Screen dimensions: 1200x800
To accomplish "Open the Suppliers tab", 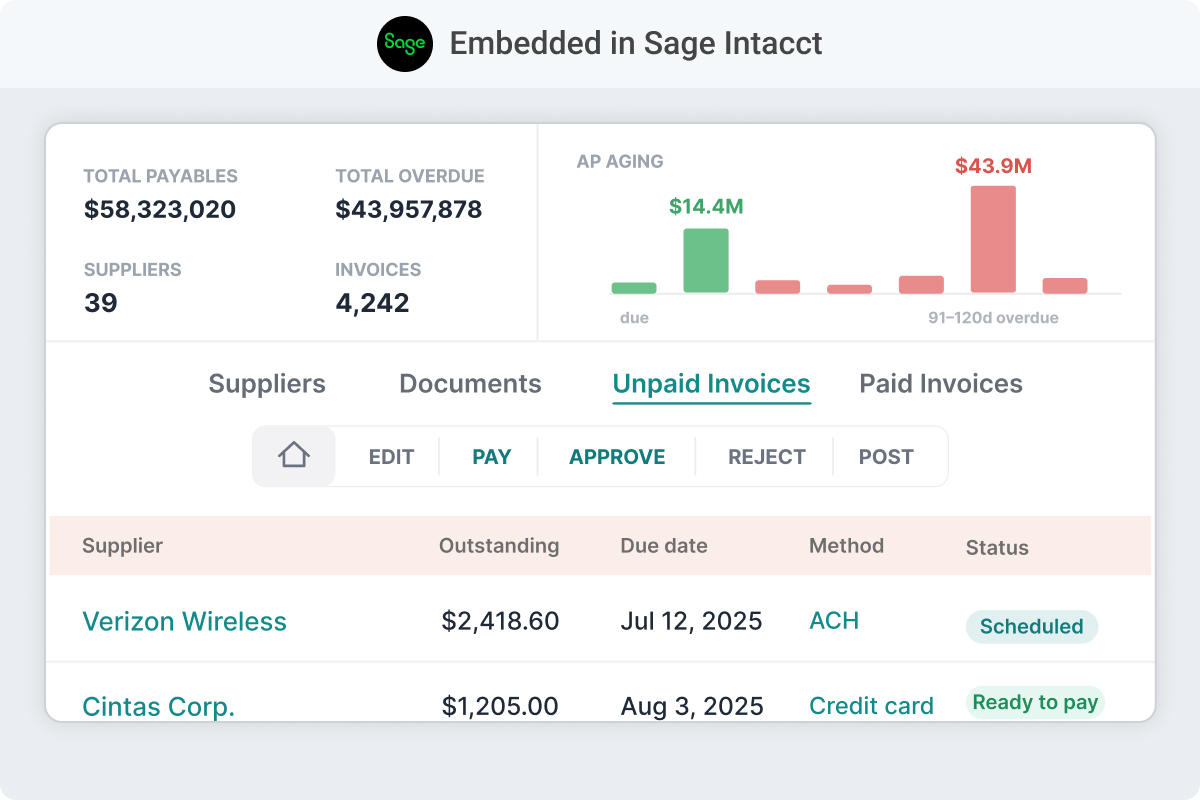I will point(267,384).
